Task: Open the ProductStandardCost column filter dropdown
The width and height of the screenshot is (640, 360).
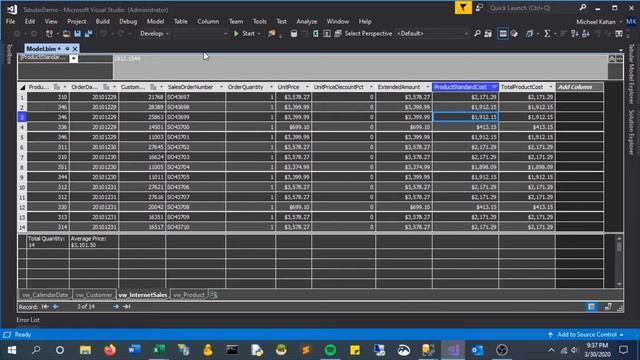Action: (x=494, y=87)
